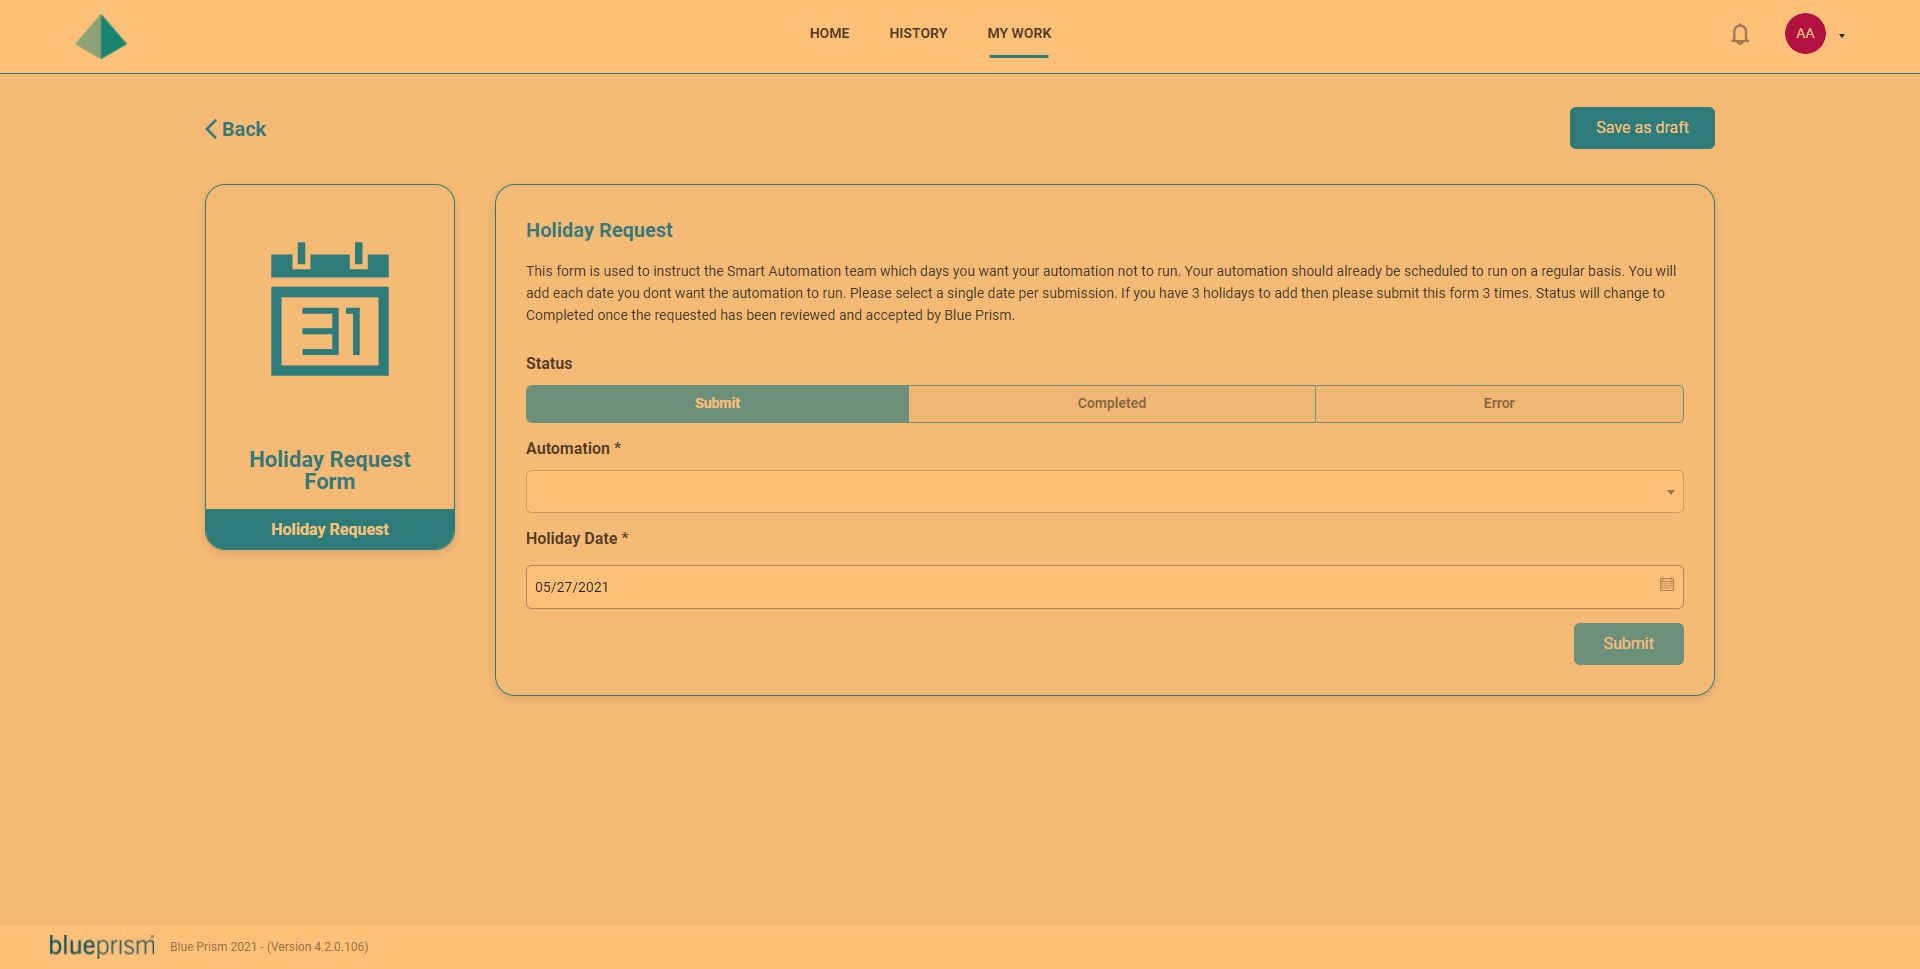Image resolution: width=1920 pixels, height=969 pixels.
Task: Expand the user account menu arrow
Action: pyautogui.click(x=1842, y=36)
